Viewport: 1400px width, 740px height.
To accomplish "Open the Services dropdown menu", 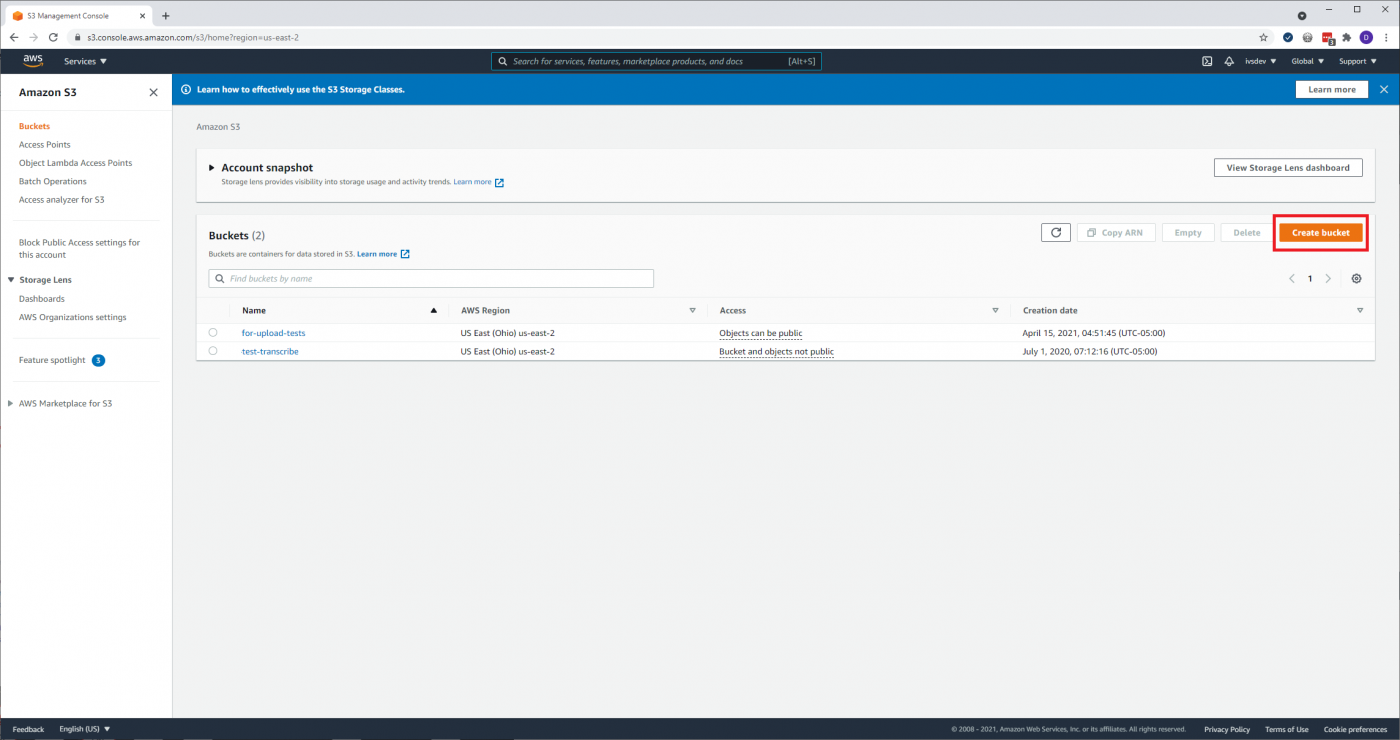I will pos(85,61).
